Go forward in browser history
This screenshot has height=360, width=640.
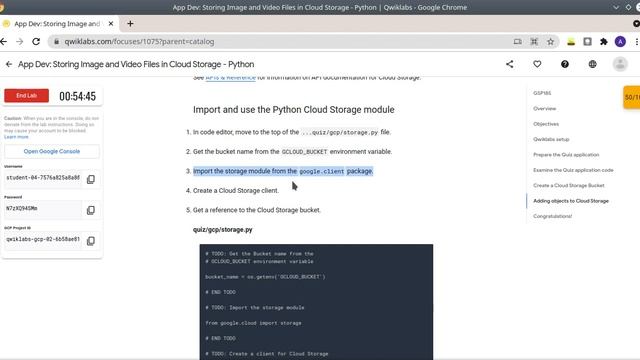[x=20, y=41]
